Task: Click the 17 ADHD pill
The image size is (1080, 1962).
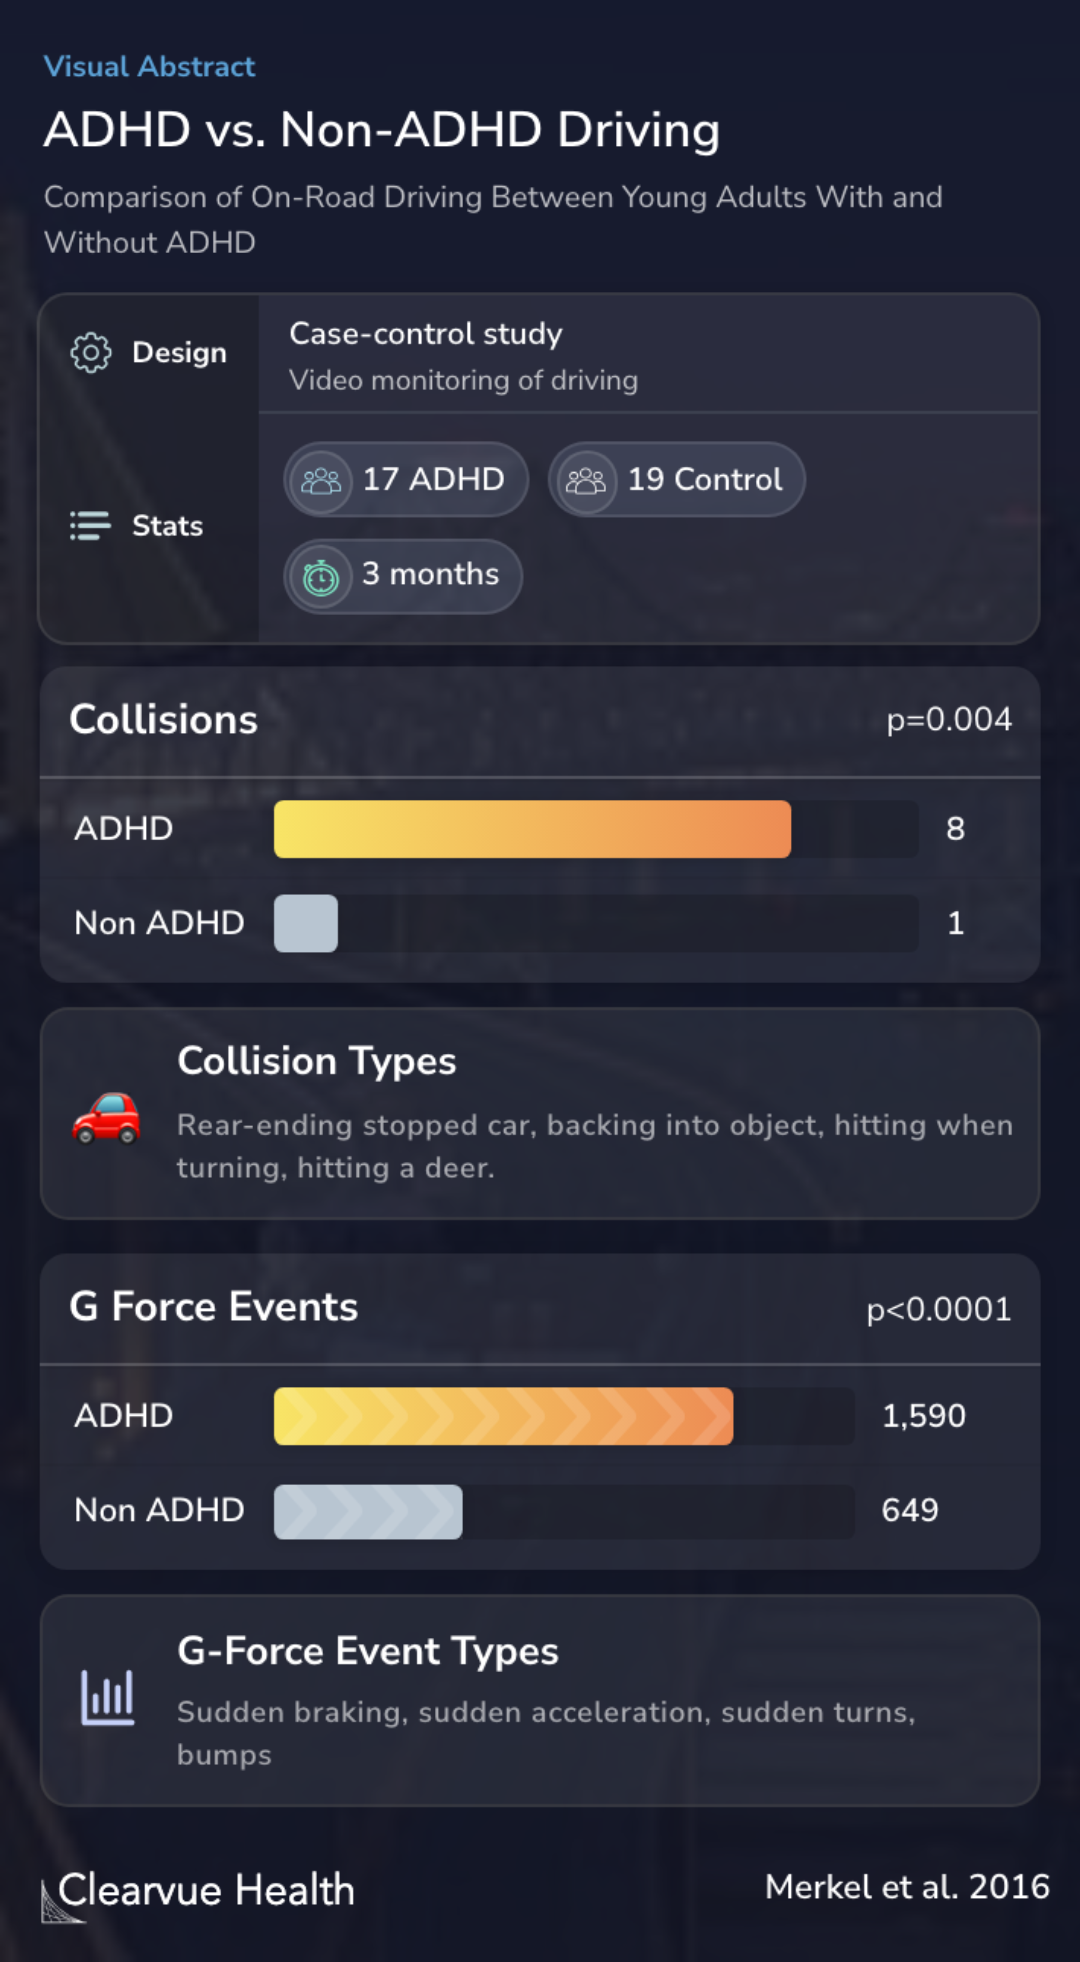Action: pyautogui.click(x=406, y=480)
